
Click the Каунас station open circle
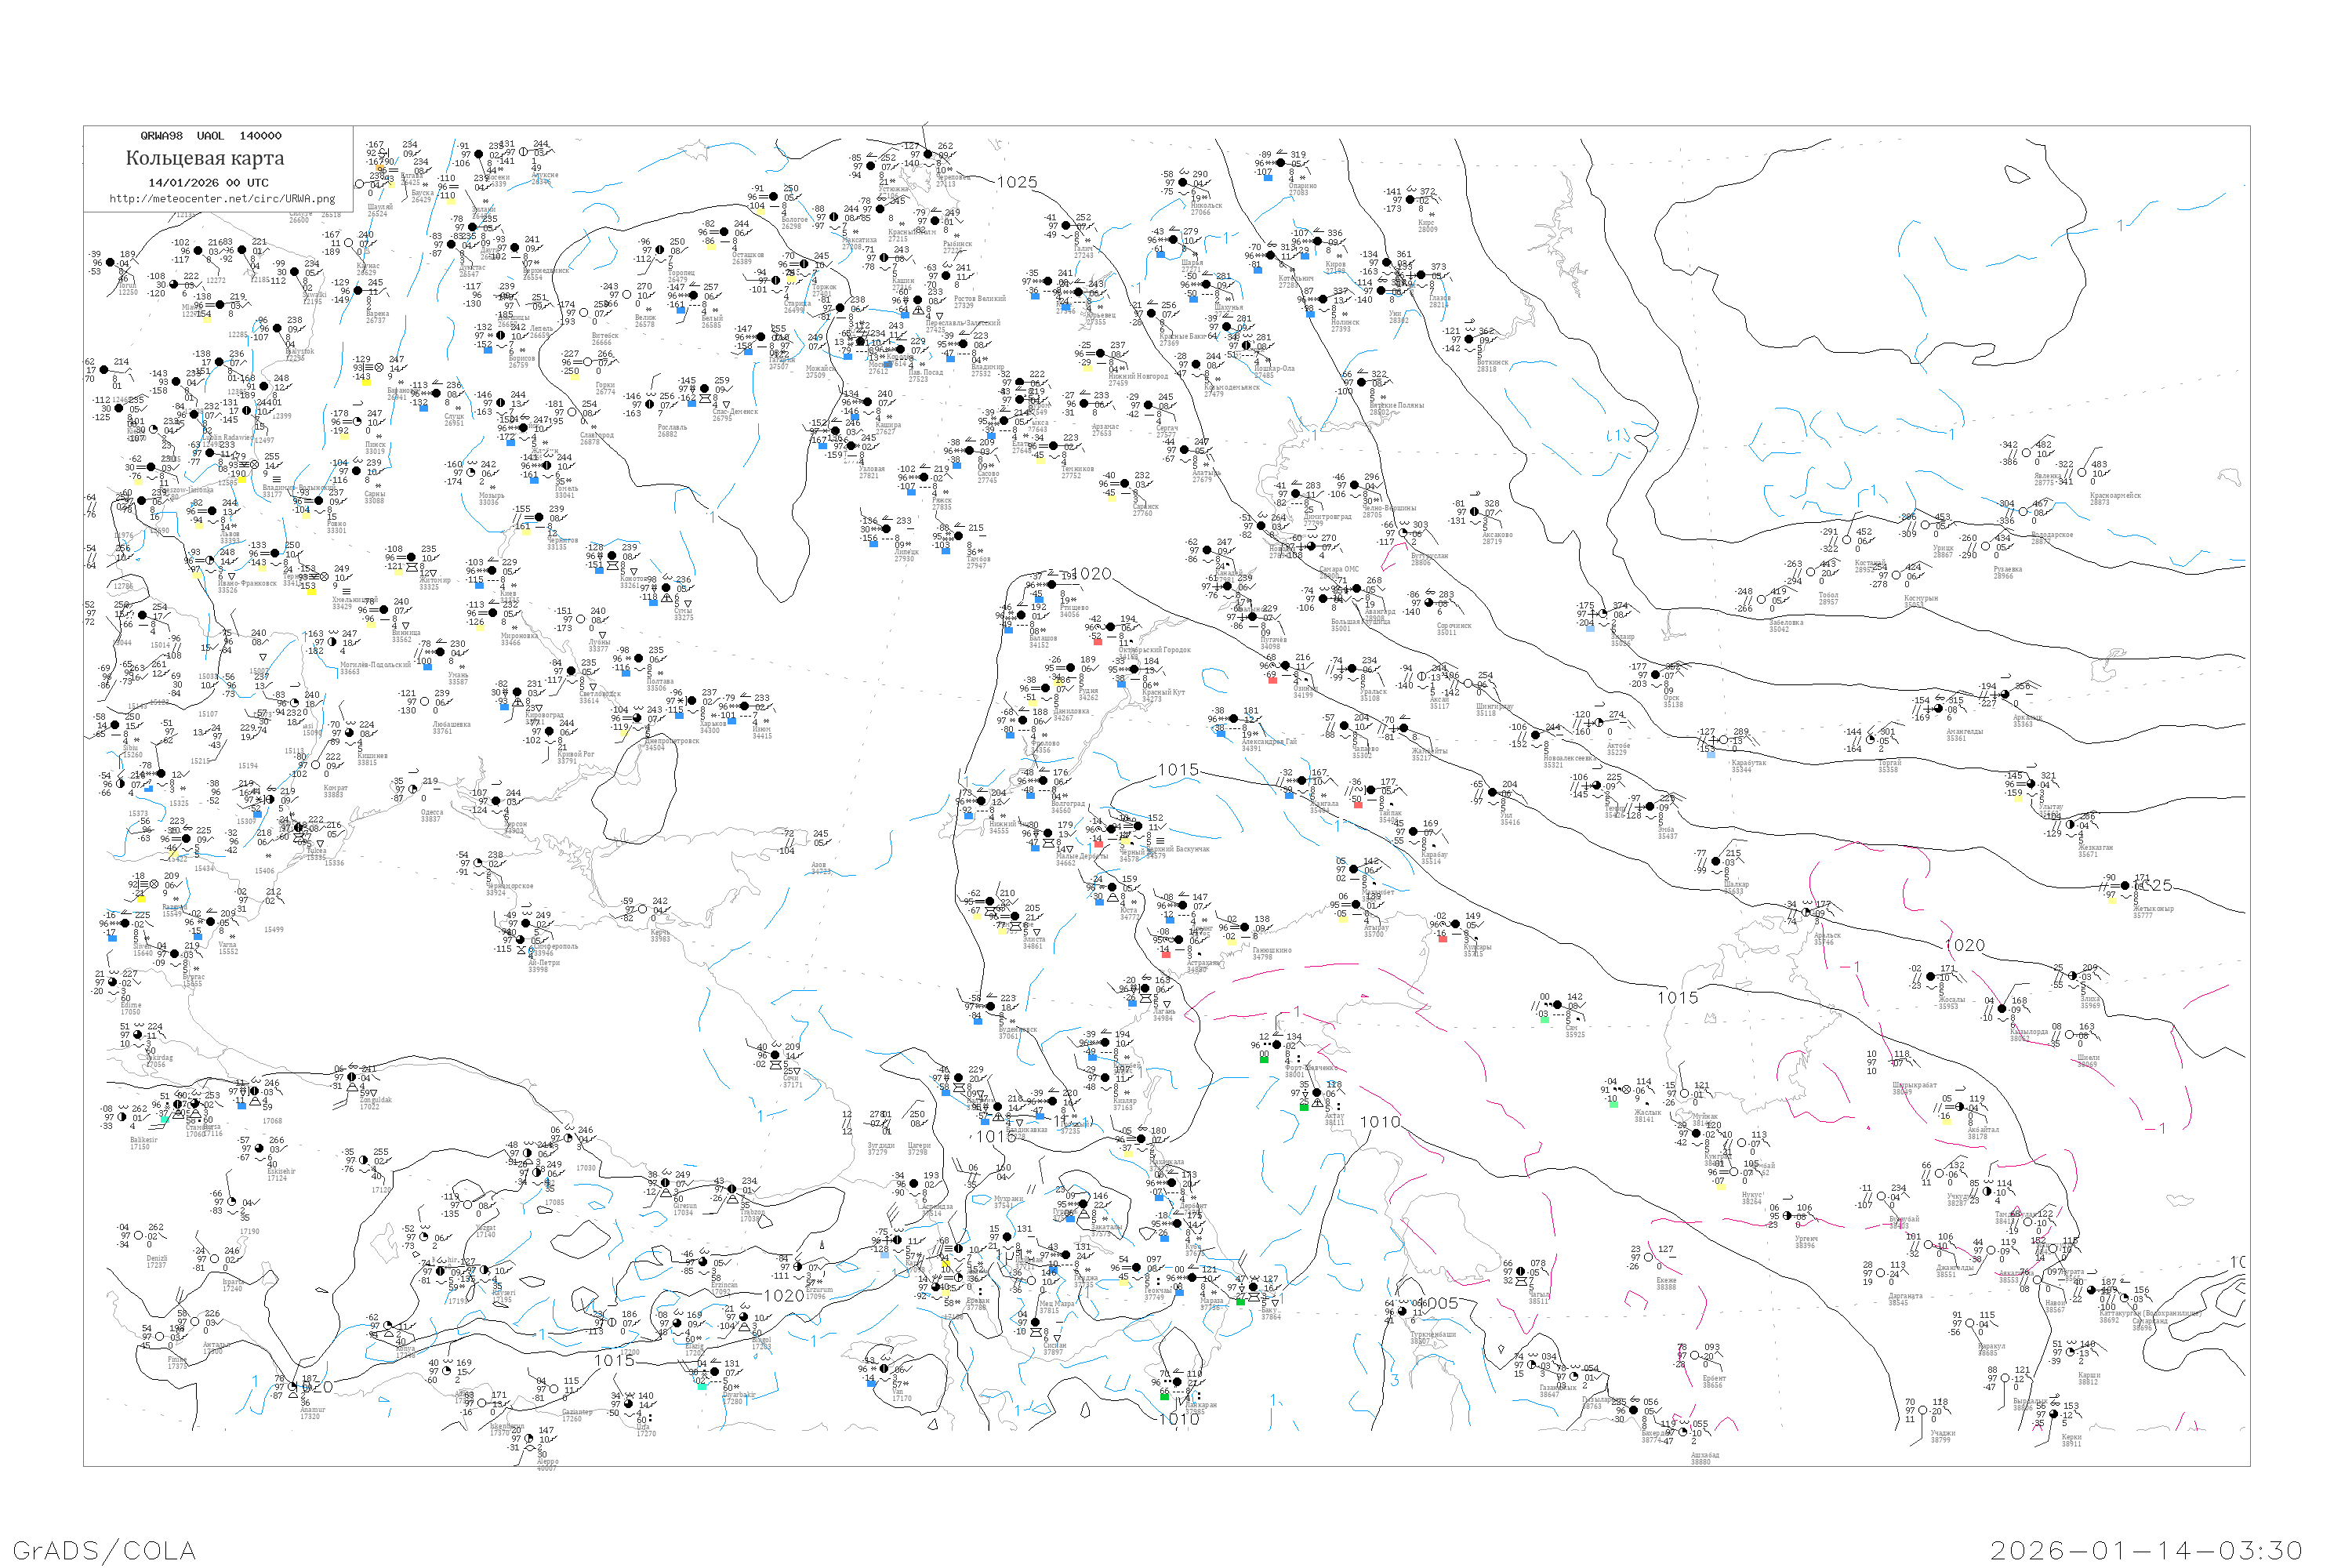click(349, 243)
